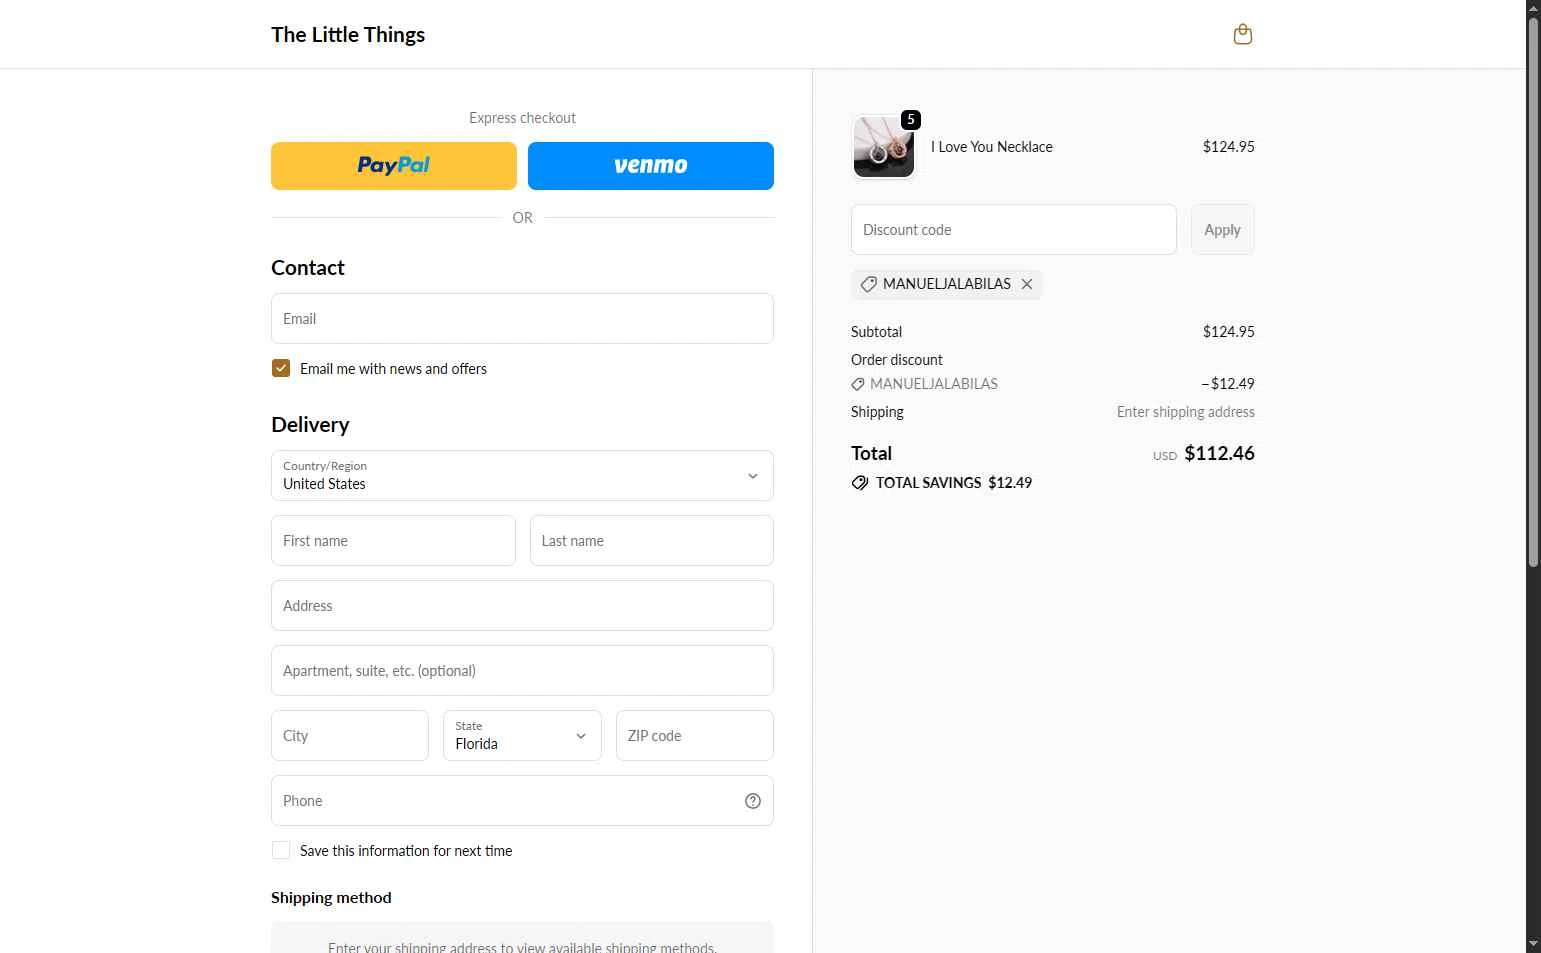Open the Country/Region dropdown
1541x953 pixels.
coord(522,476)
